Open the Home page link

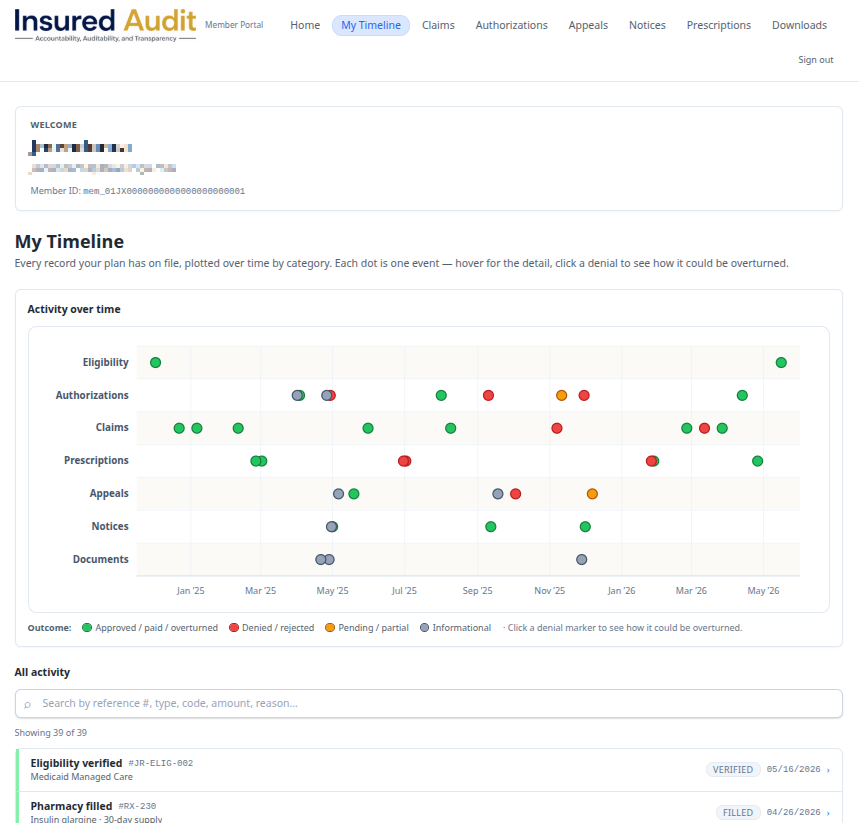305,25
